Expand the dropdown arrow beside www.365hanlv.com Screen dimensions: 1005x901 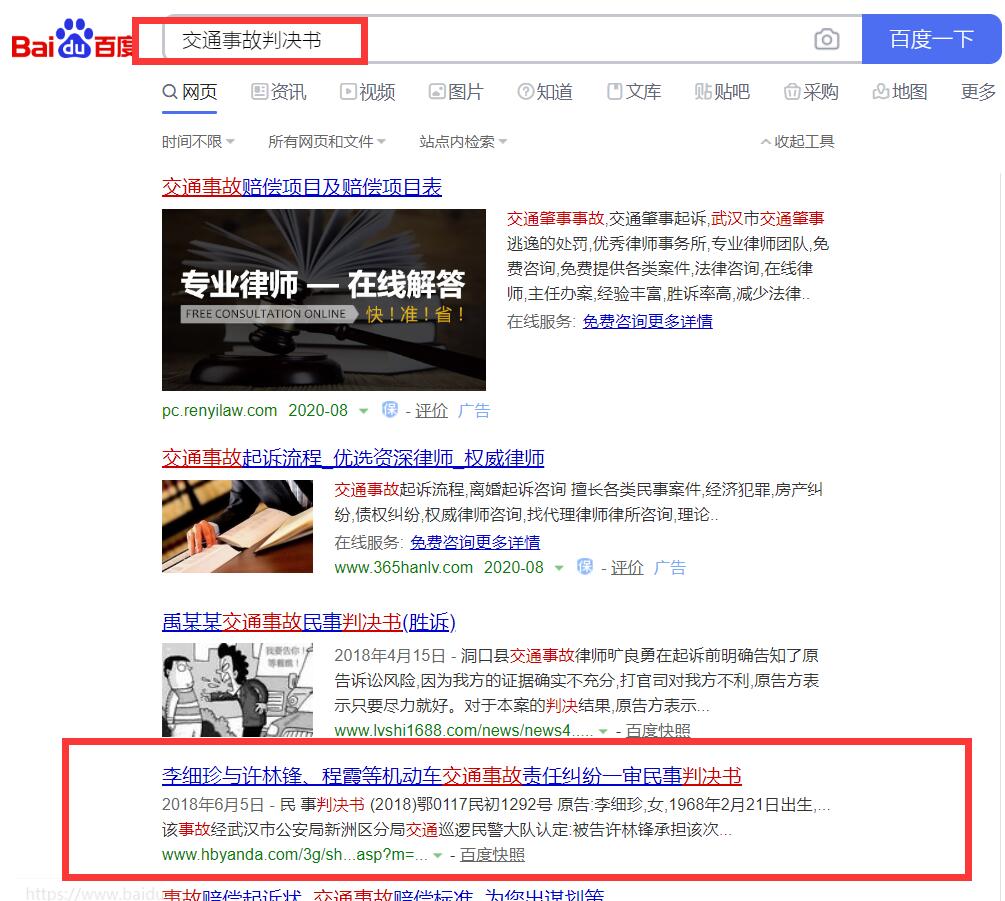pos(559,568)
